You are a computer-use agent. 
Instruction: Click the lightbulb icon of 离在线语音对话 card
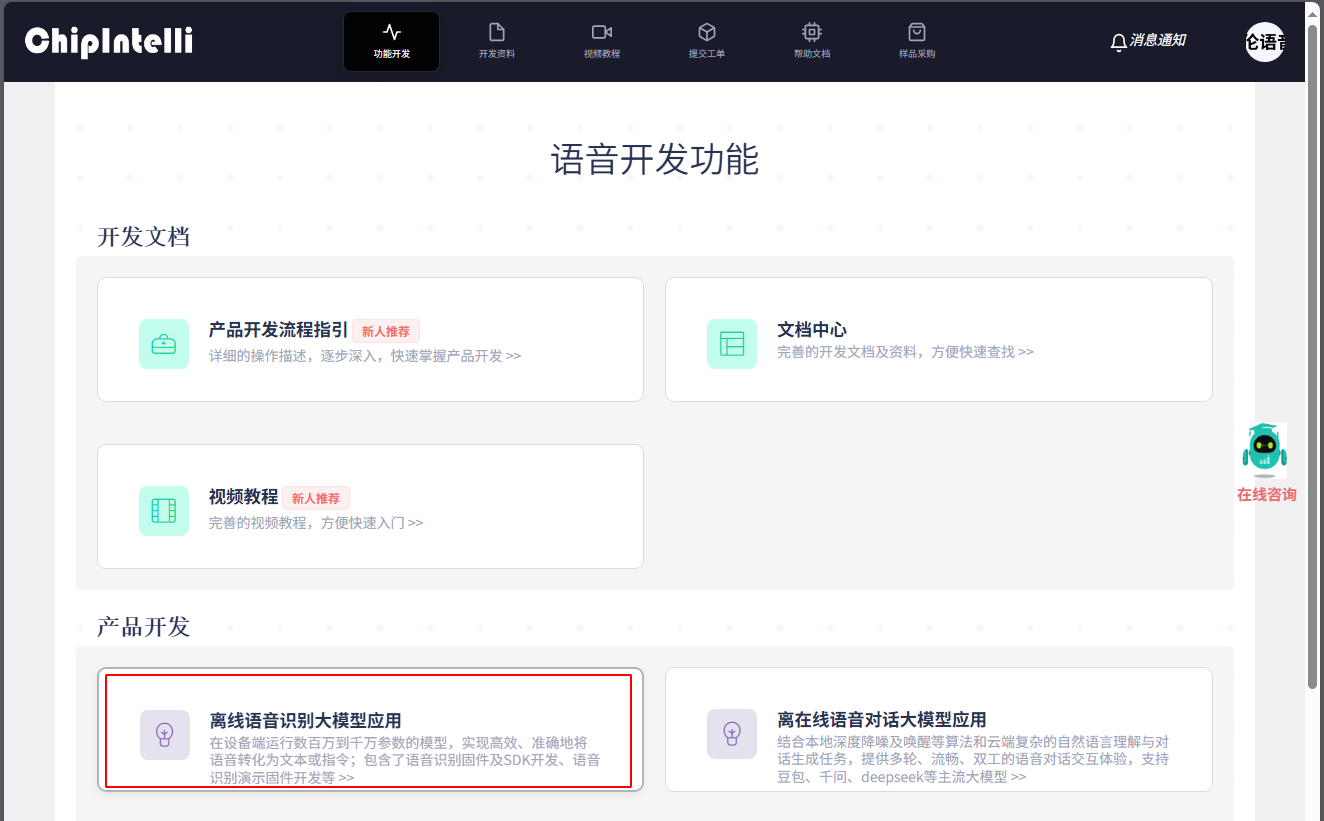732,734
